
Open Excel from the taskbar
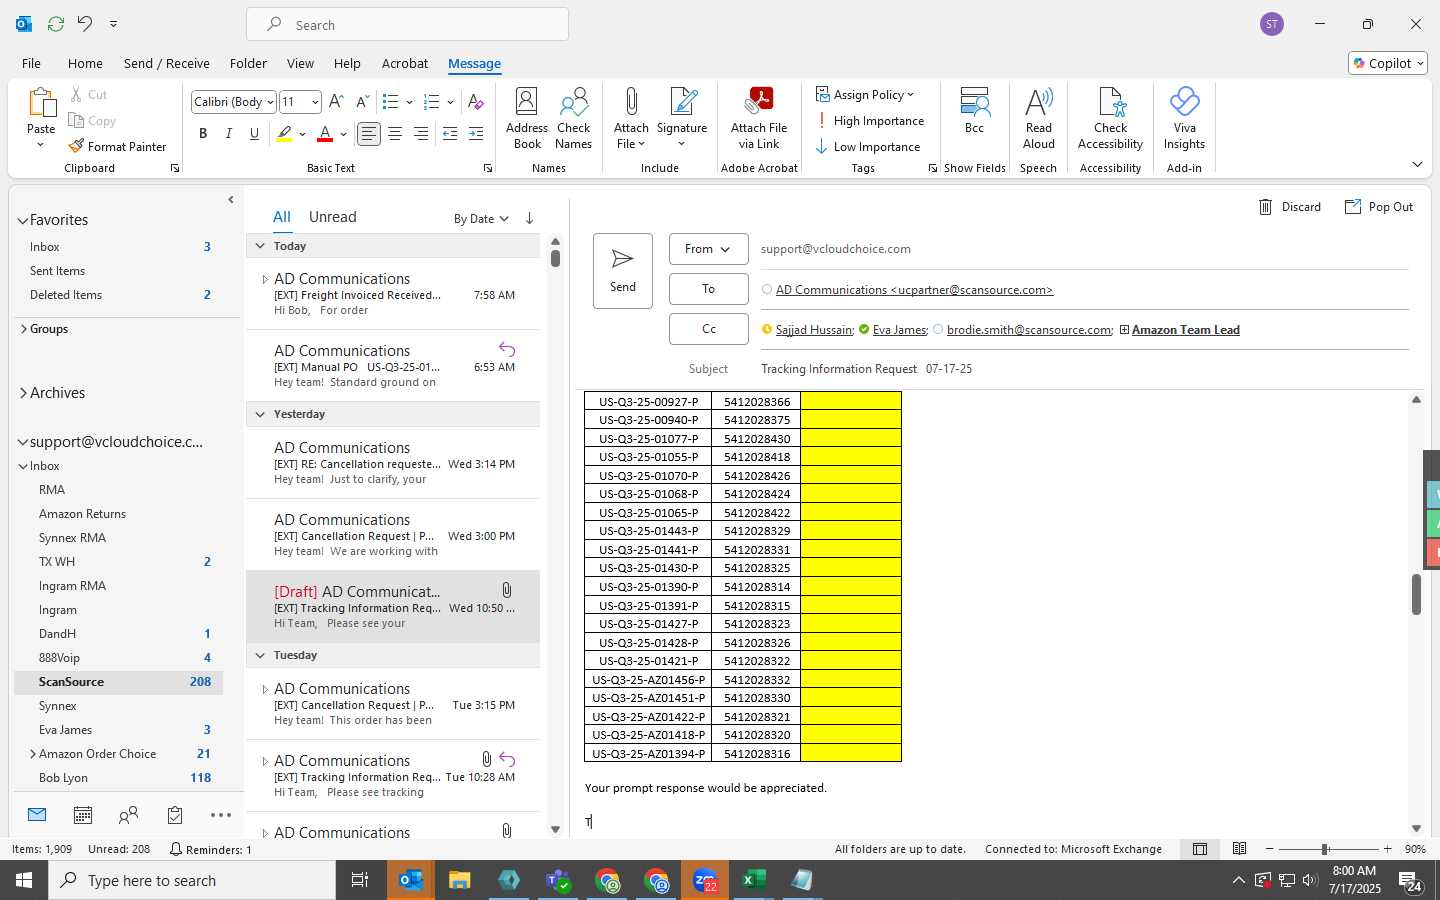pyautogui.click(x=753, y=880)
